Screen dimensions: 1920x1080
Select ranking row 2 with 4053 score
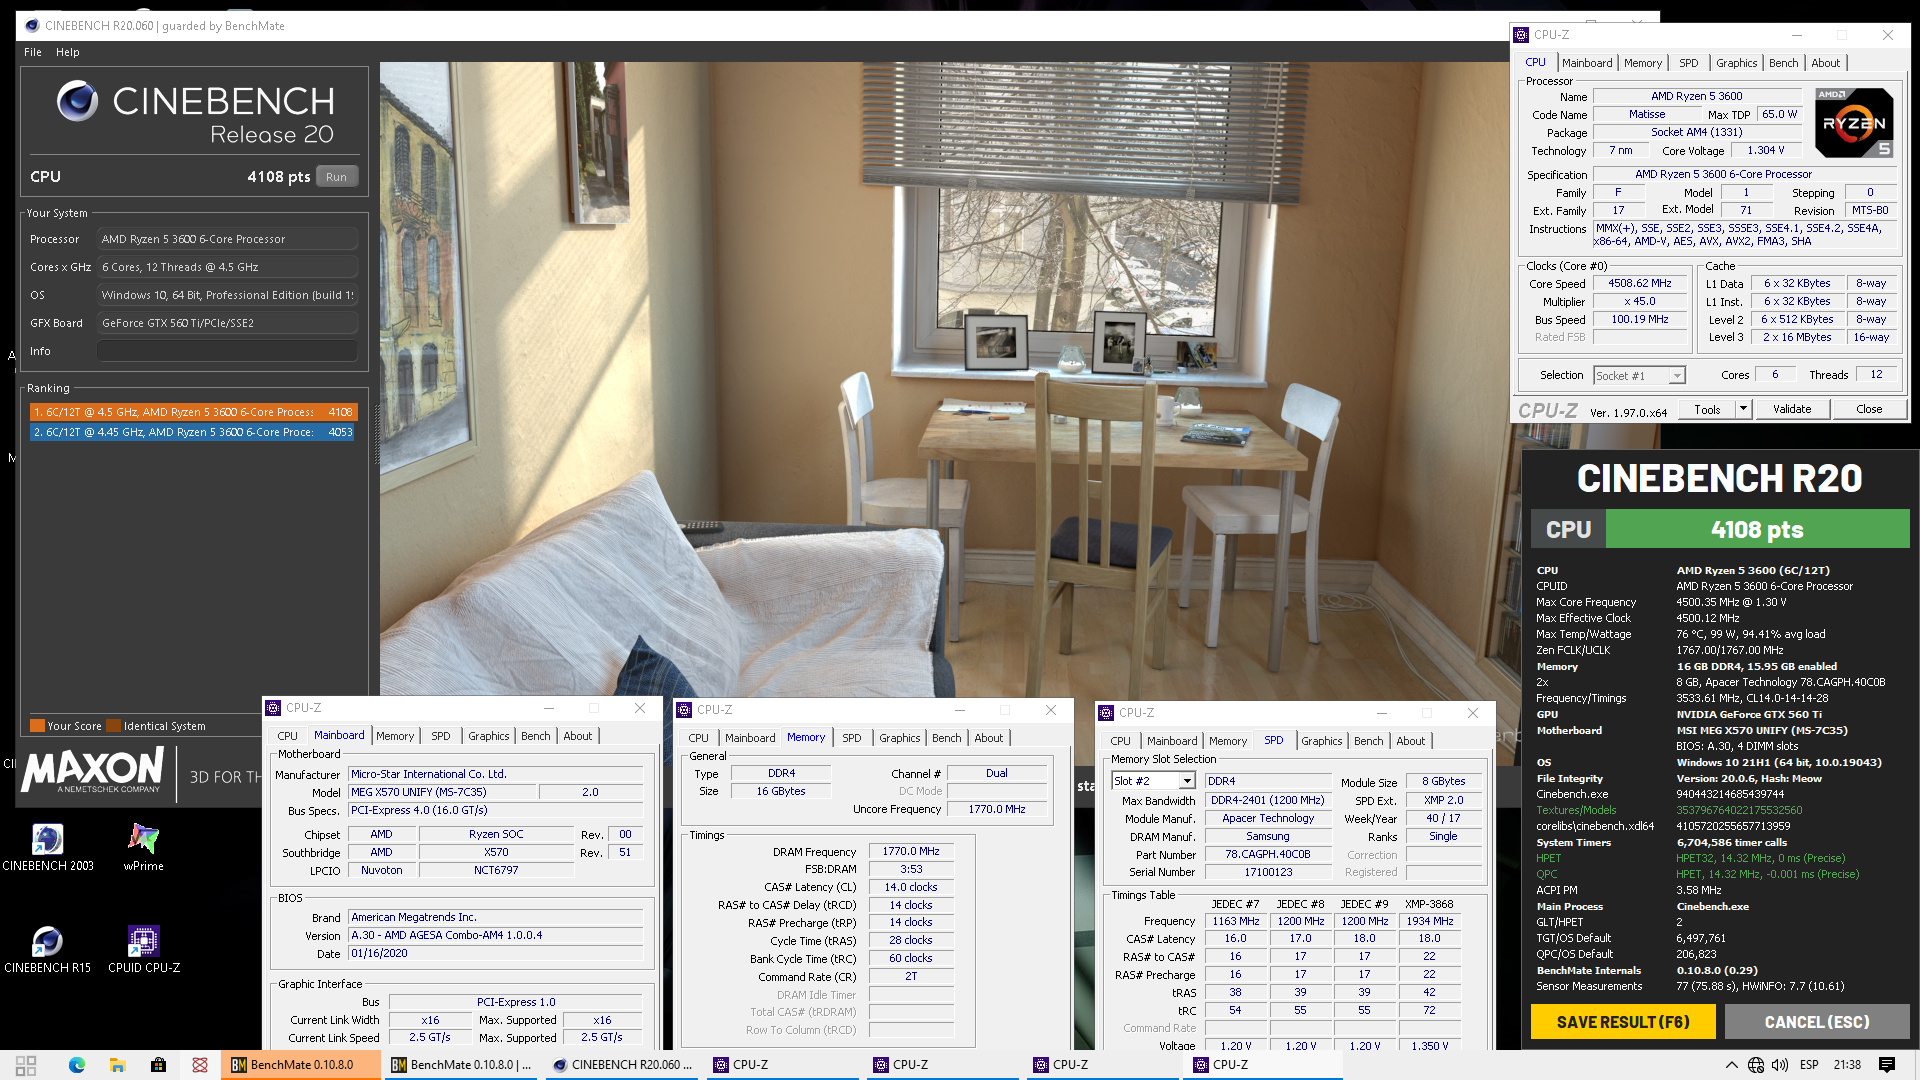point(192,432)
